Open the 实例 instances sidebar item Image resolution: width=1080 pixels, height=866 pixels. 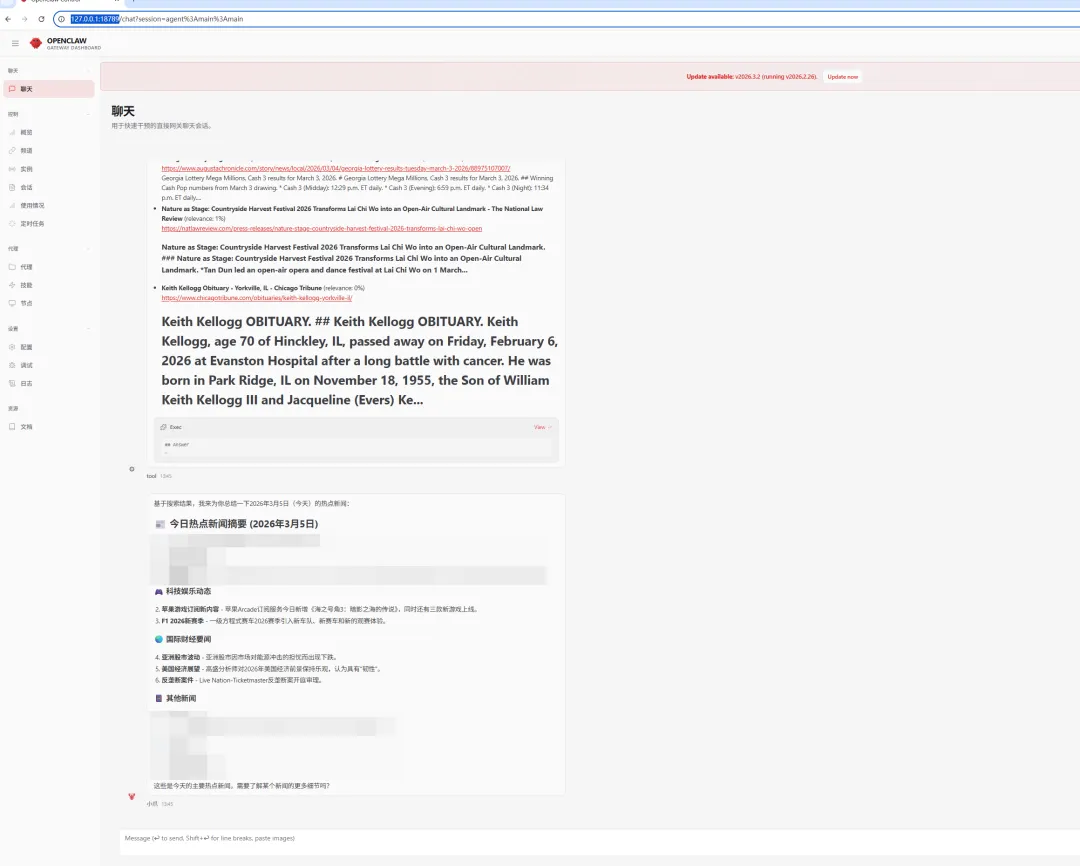(x=49, y=169)
